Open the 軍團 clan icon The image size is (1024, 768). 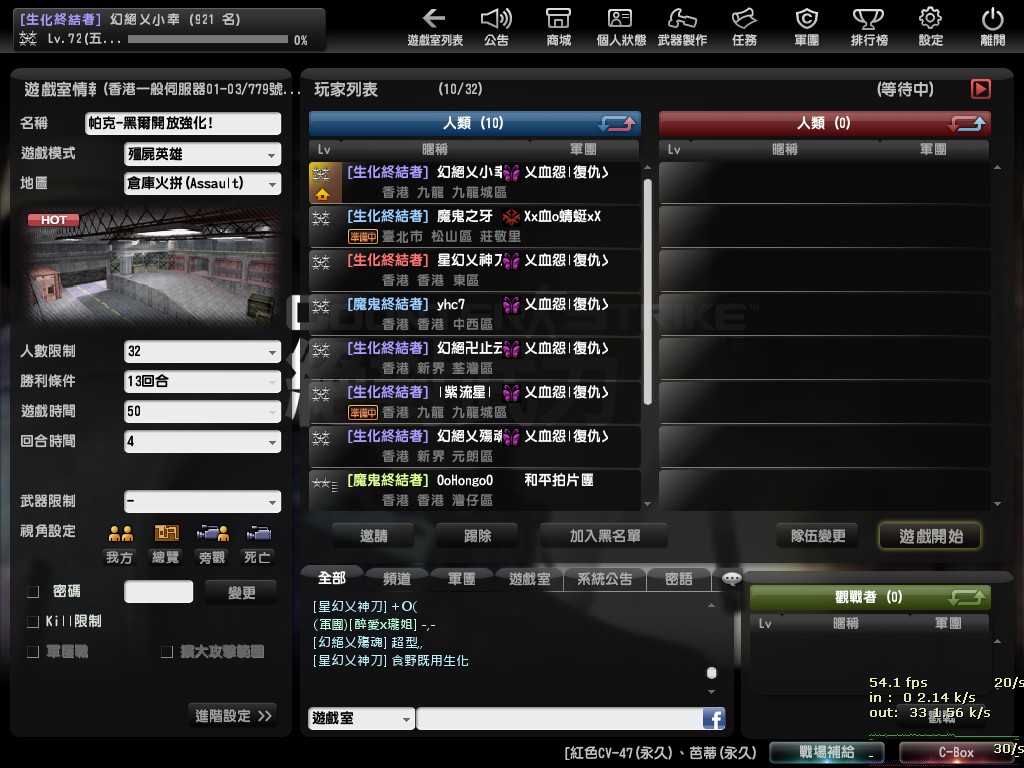[807, 27]
